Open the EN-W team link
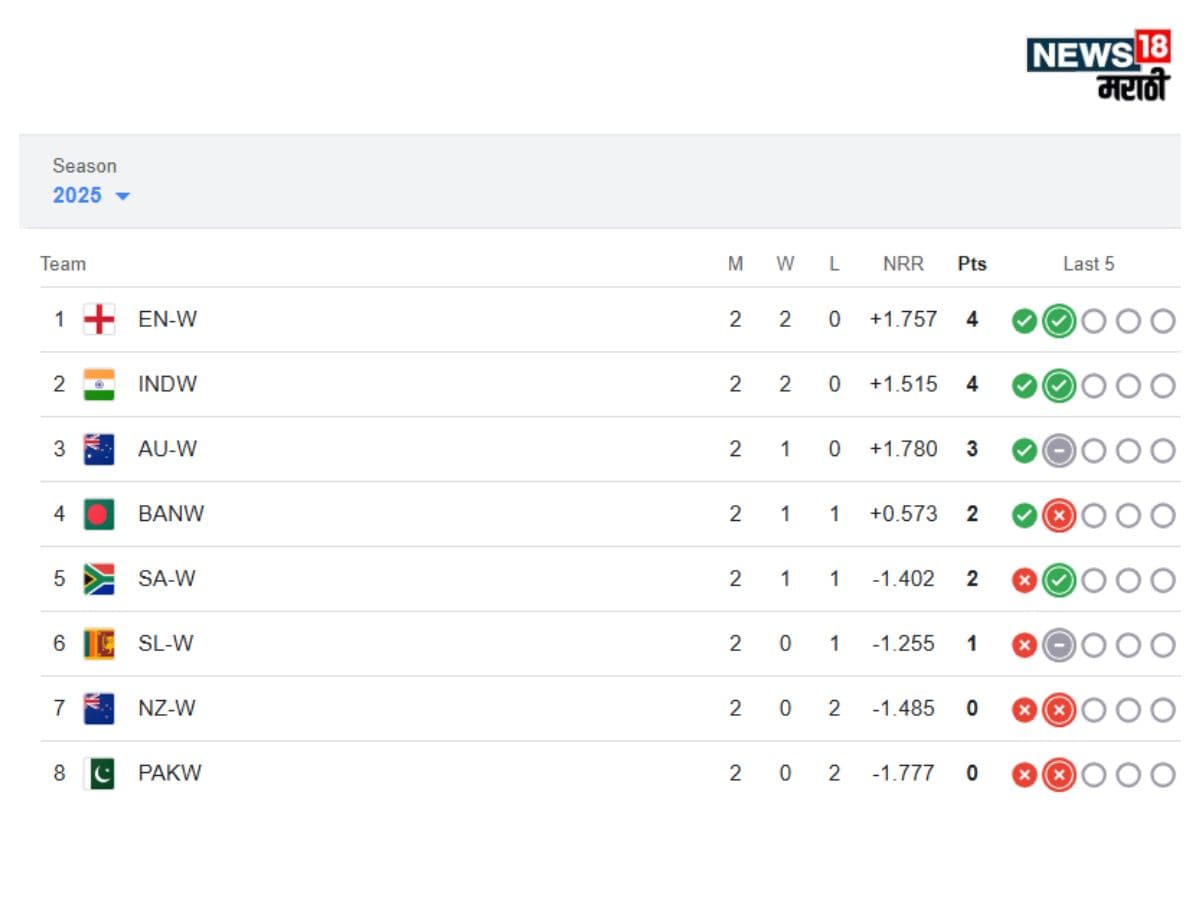Screen dimensions: 1200x900 167,320
